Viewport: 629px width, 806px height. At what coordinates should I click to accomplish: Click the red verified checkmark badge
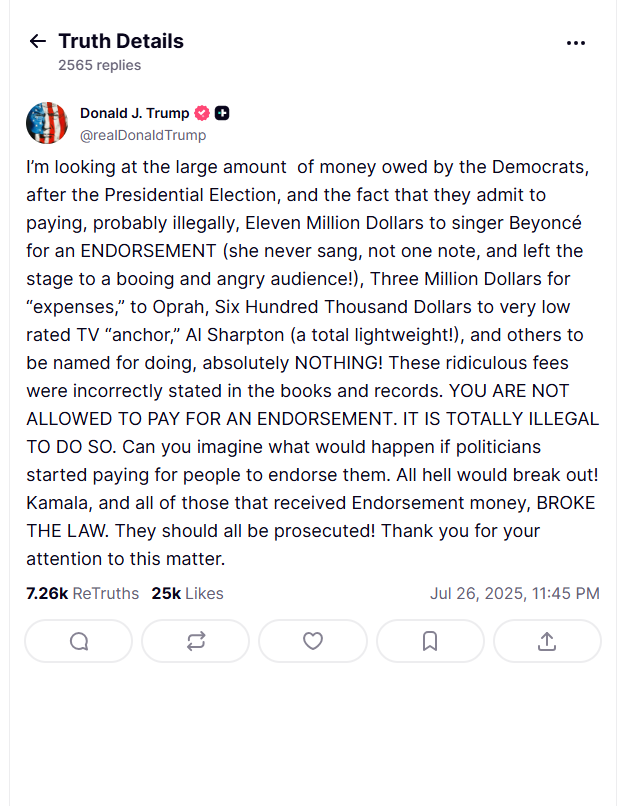coord(201,113)
